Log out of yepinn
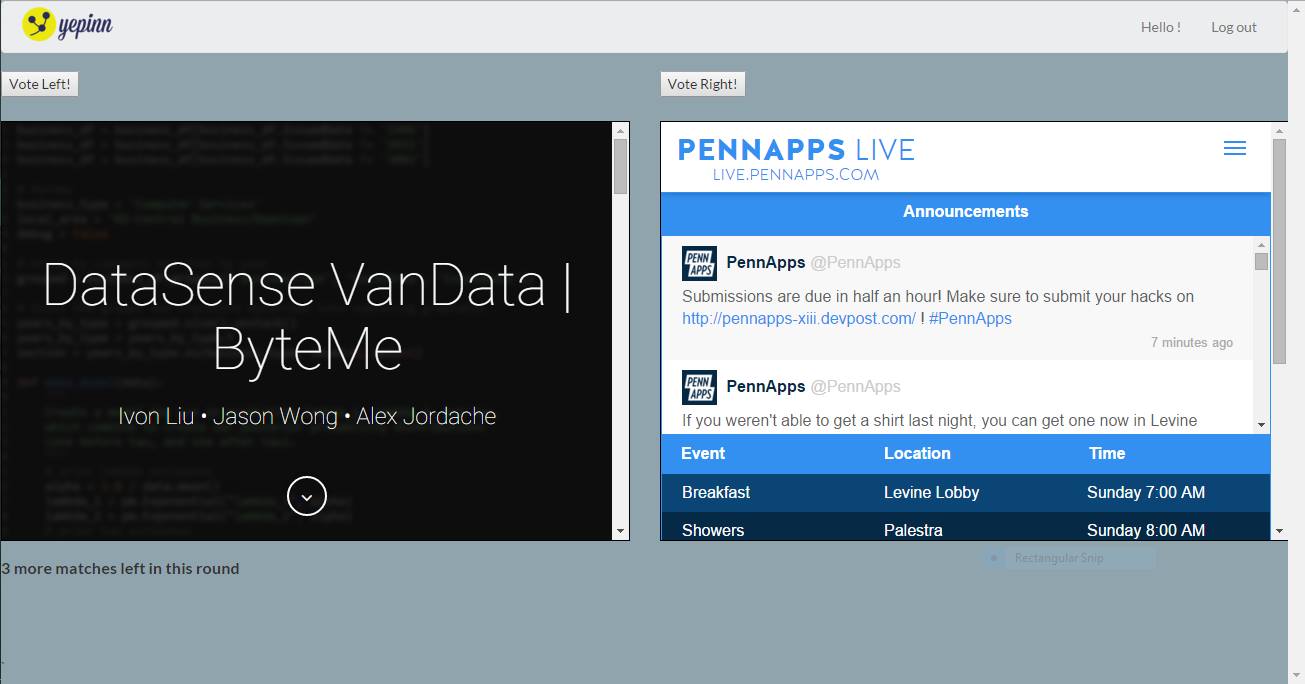 [x=1234, y=27]
